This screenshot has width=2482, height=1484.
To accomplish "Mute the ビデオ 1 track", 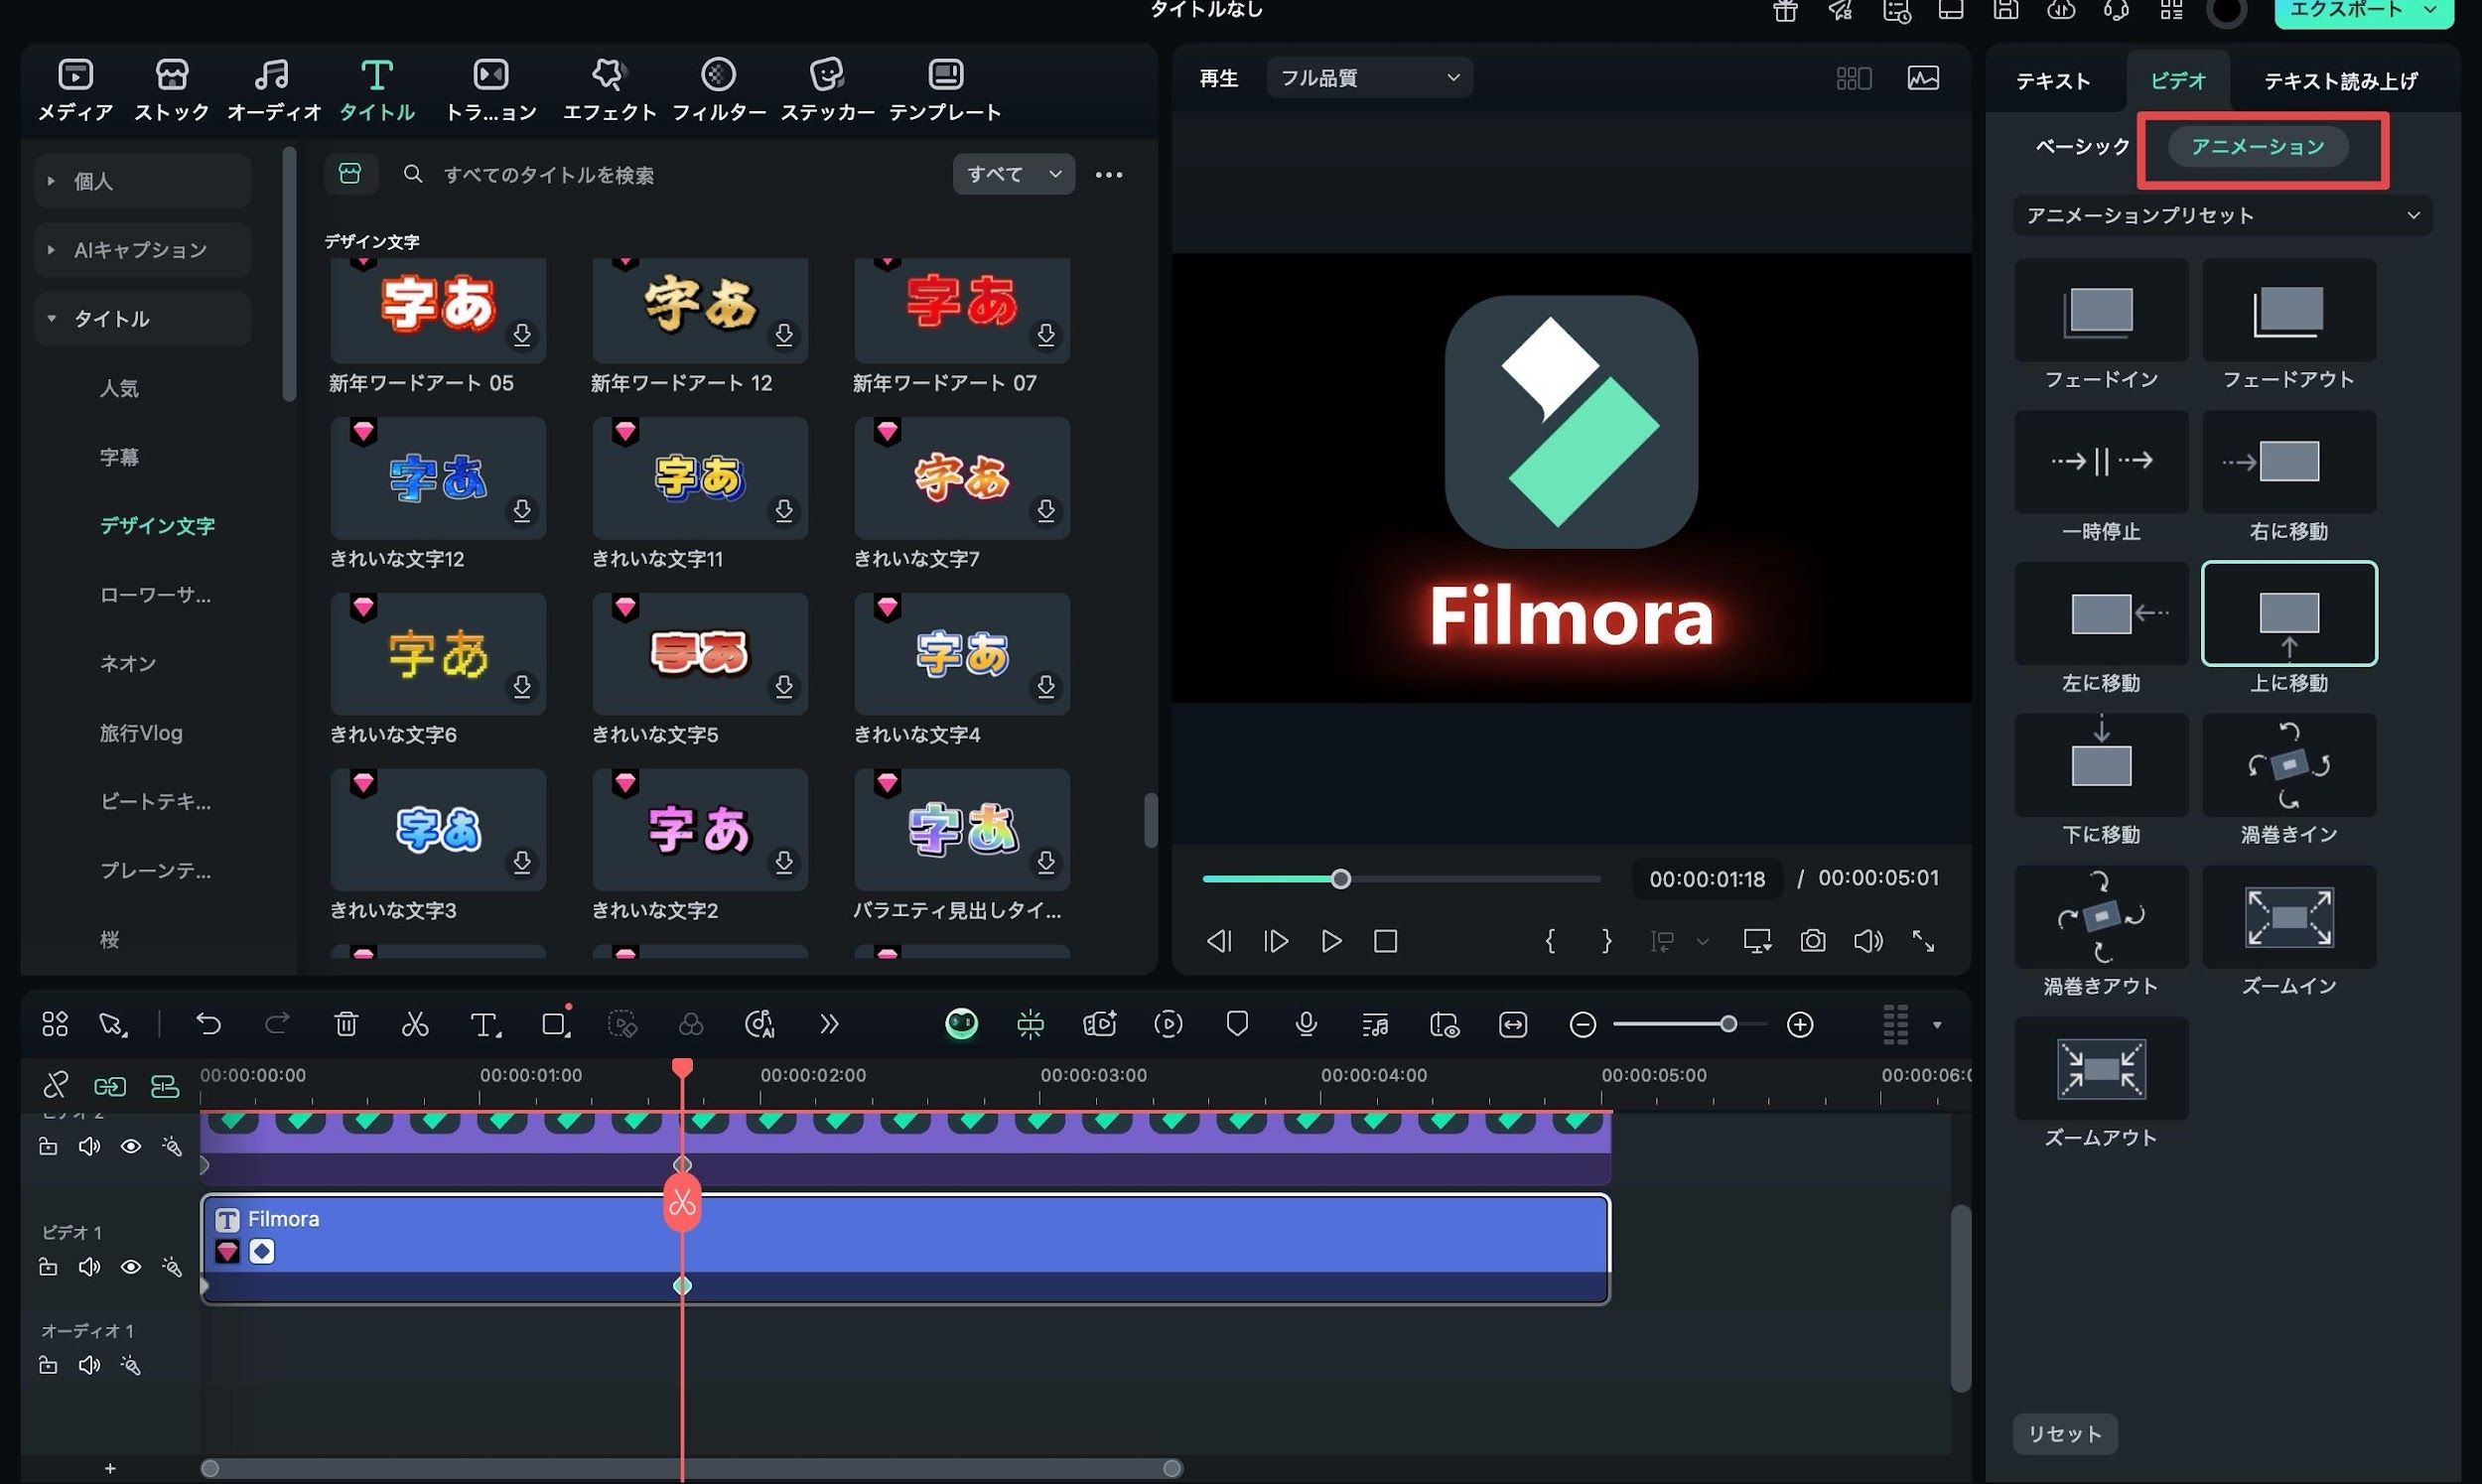I will (x=89, y=1267).
